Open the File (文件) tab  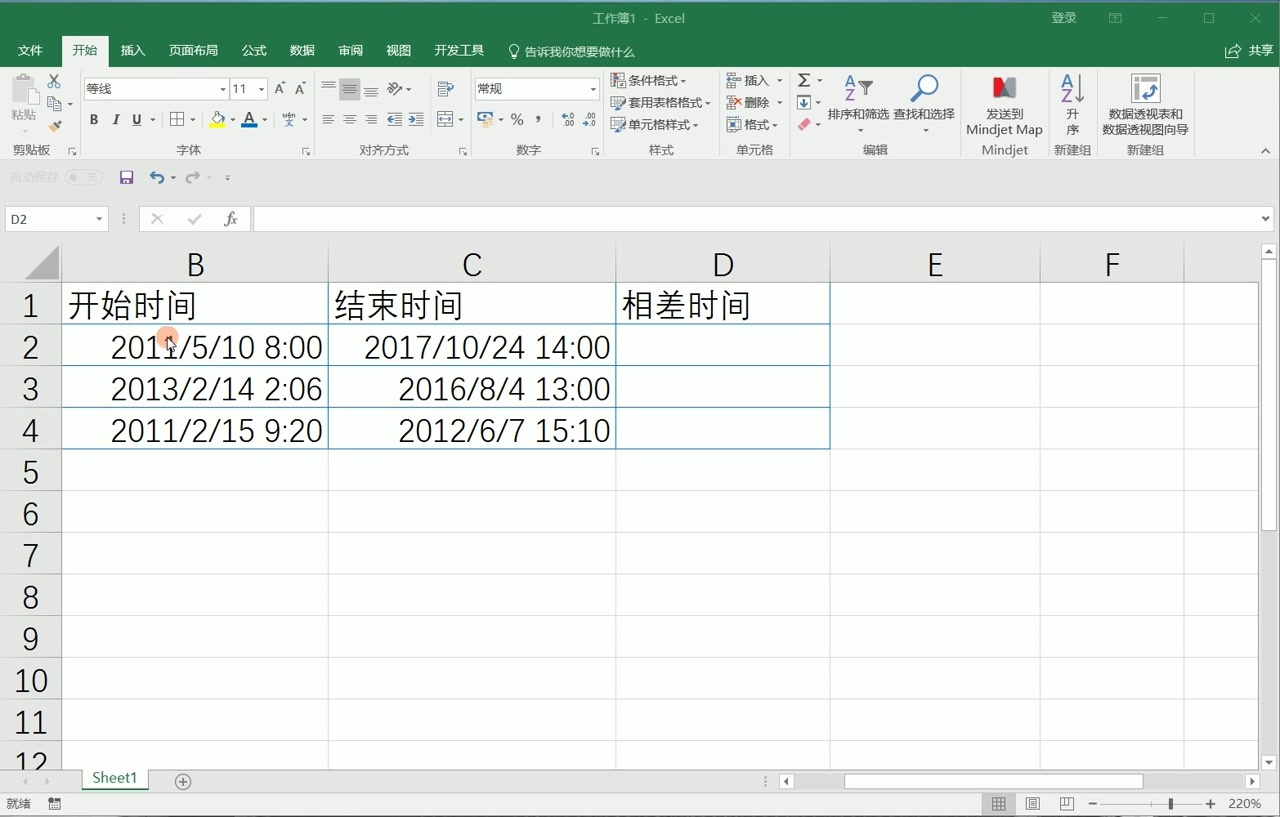[31, 51]
